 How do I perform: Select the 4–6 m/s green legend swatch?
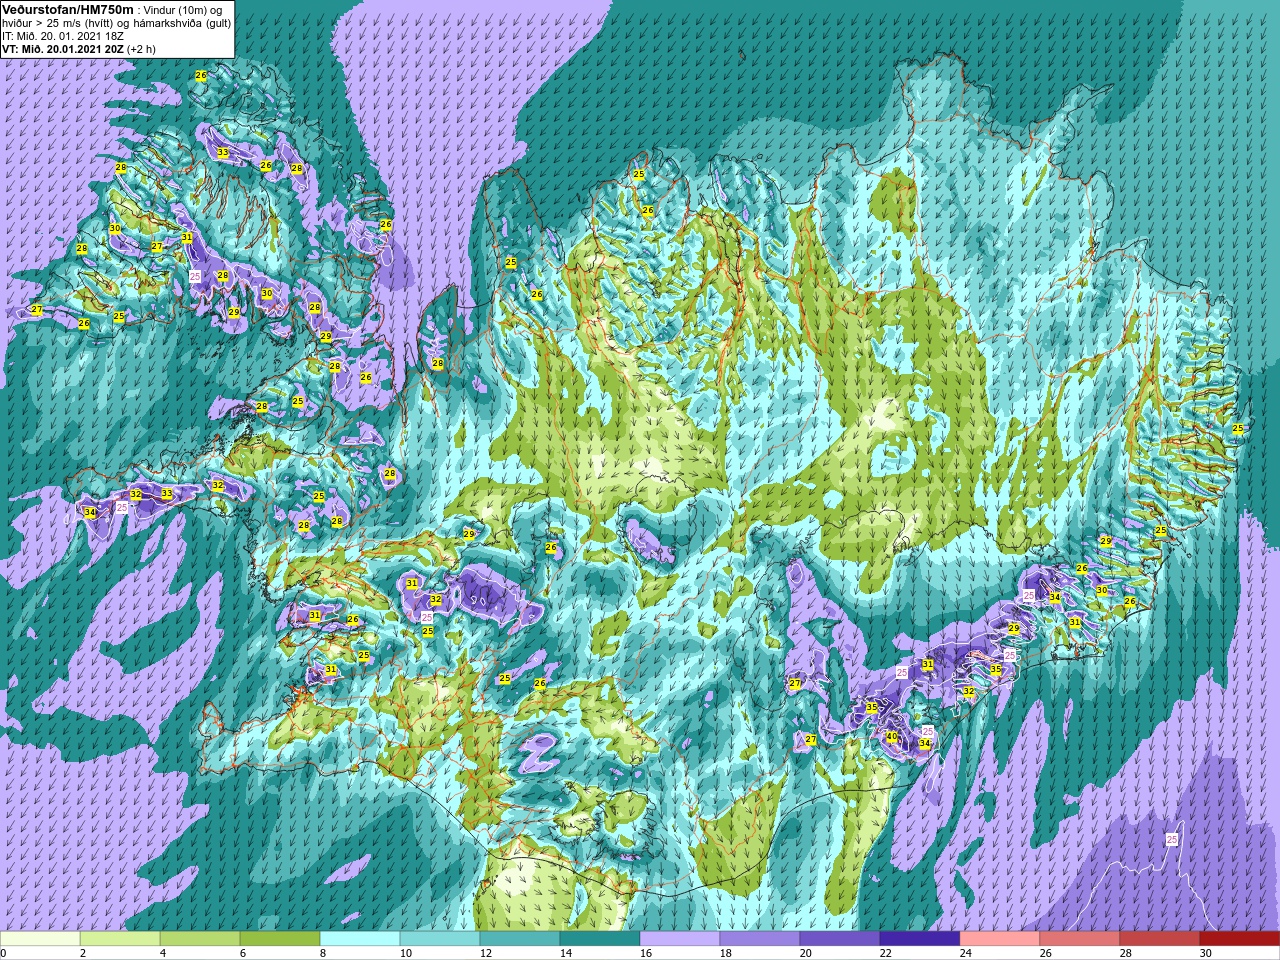(200, 939)
